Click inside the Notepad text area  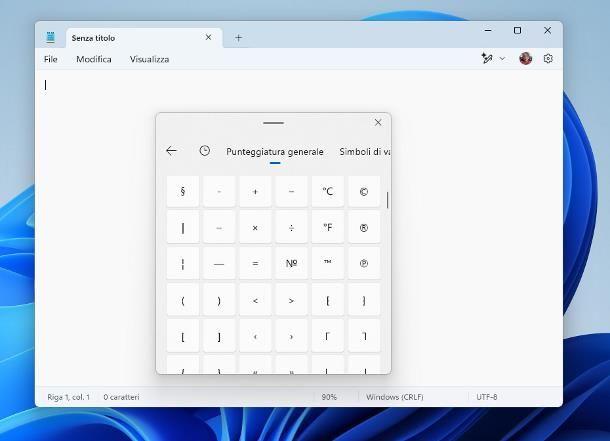pos(299,228)
